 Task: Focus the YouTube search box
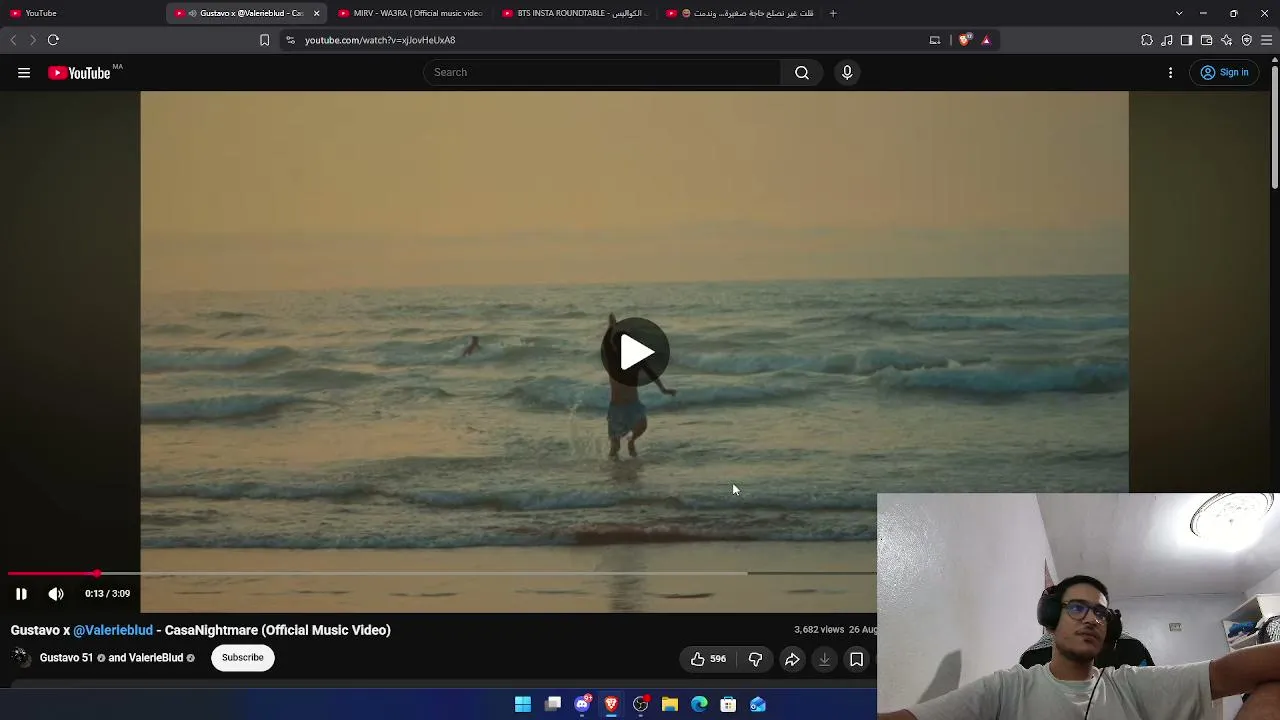pyautogui.click(x=603, y=72)
